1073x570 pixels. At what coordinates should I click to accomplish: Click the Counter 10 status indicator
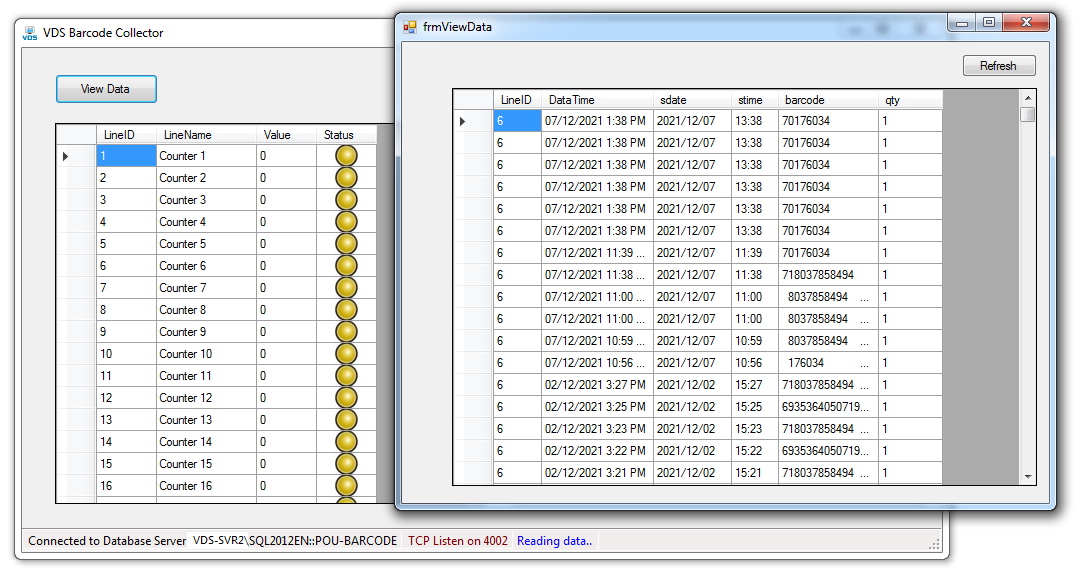[x=346, y=354]
